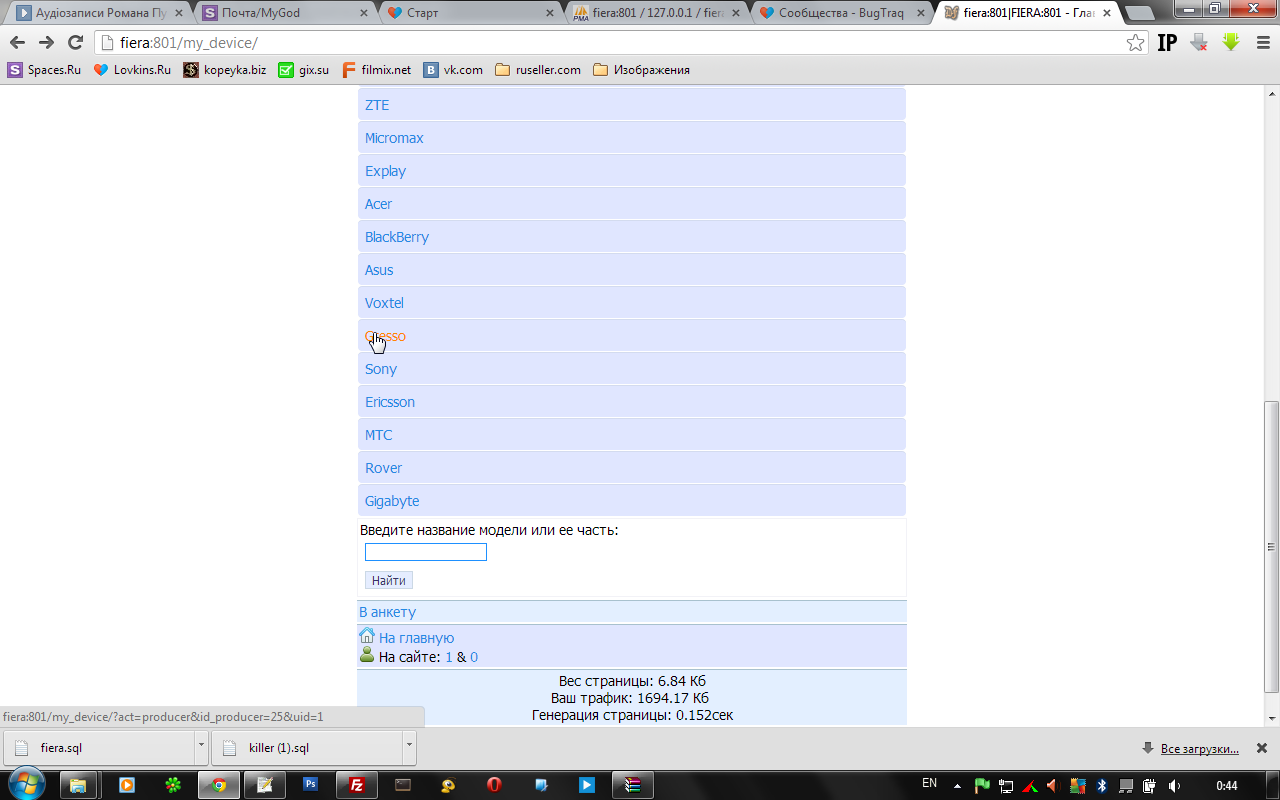The height and width of the screenshot is (800, 1280).
Task: Switch to Аудиозаписи Романа tab
Action: pos(98,13)
